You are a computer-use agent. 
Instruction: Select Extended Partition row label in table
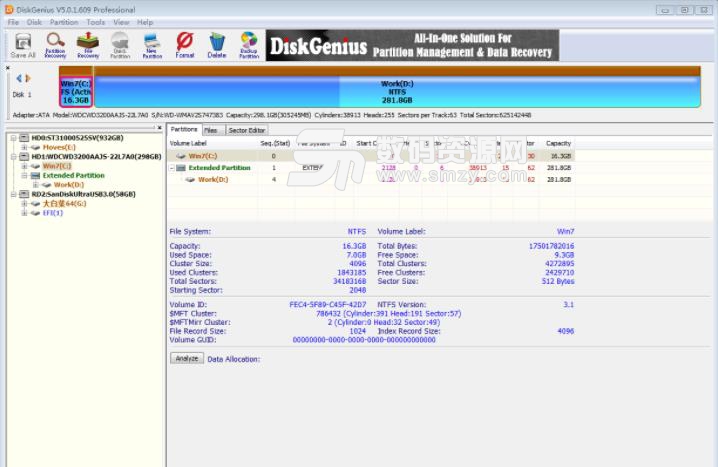pos(219,168)
